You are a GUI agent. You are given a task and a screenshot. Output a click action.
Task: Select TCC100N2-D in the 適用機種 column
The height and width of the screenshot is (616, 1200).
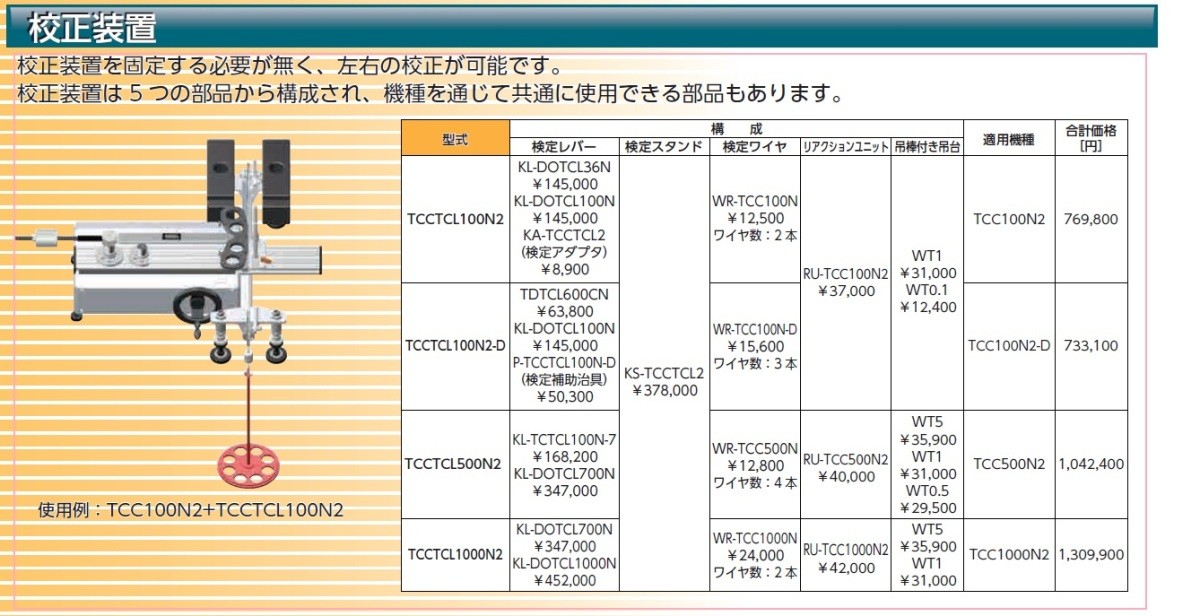(1009, 346)
